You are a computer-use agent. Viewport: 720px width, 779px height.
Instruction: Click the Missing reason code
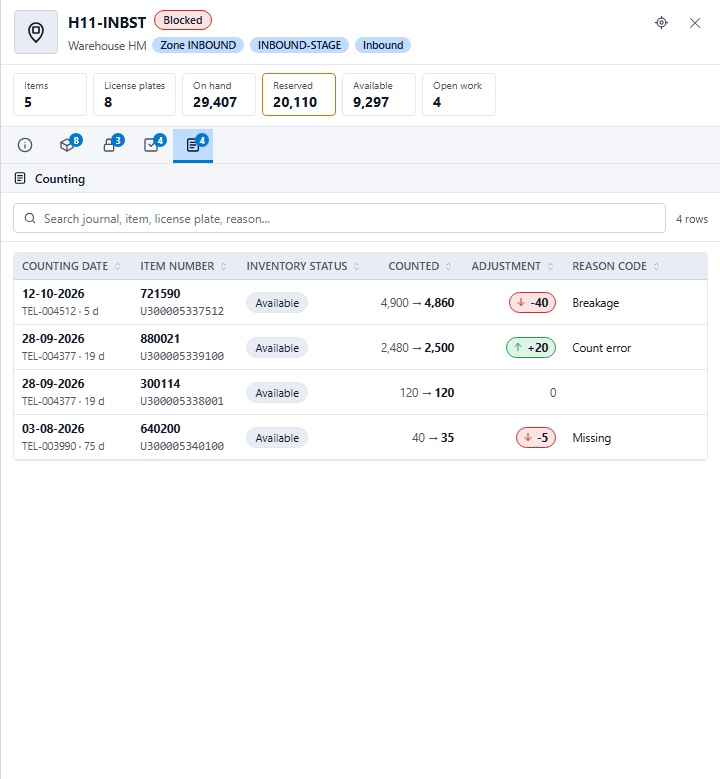point(591,438)
